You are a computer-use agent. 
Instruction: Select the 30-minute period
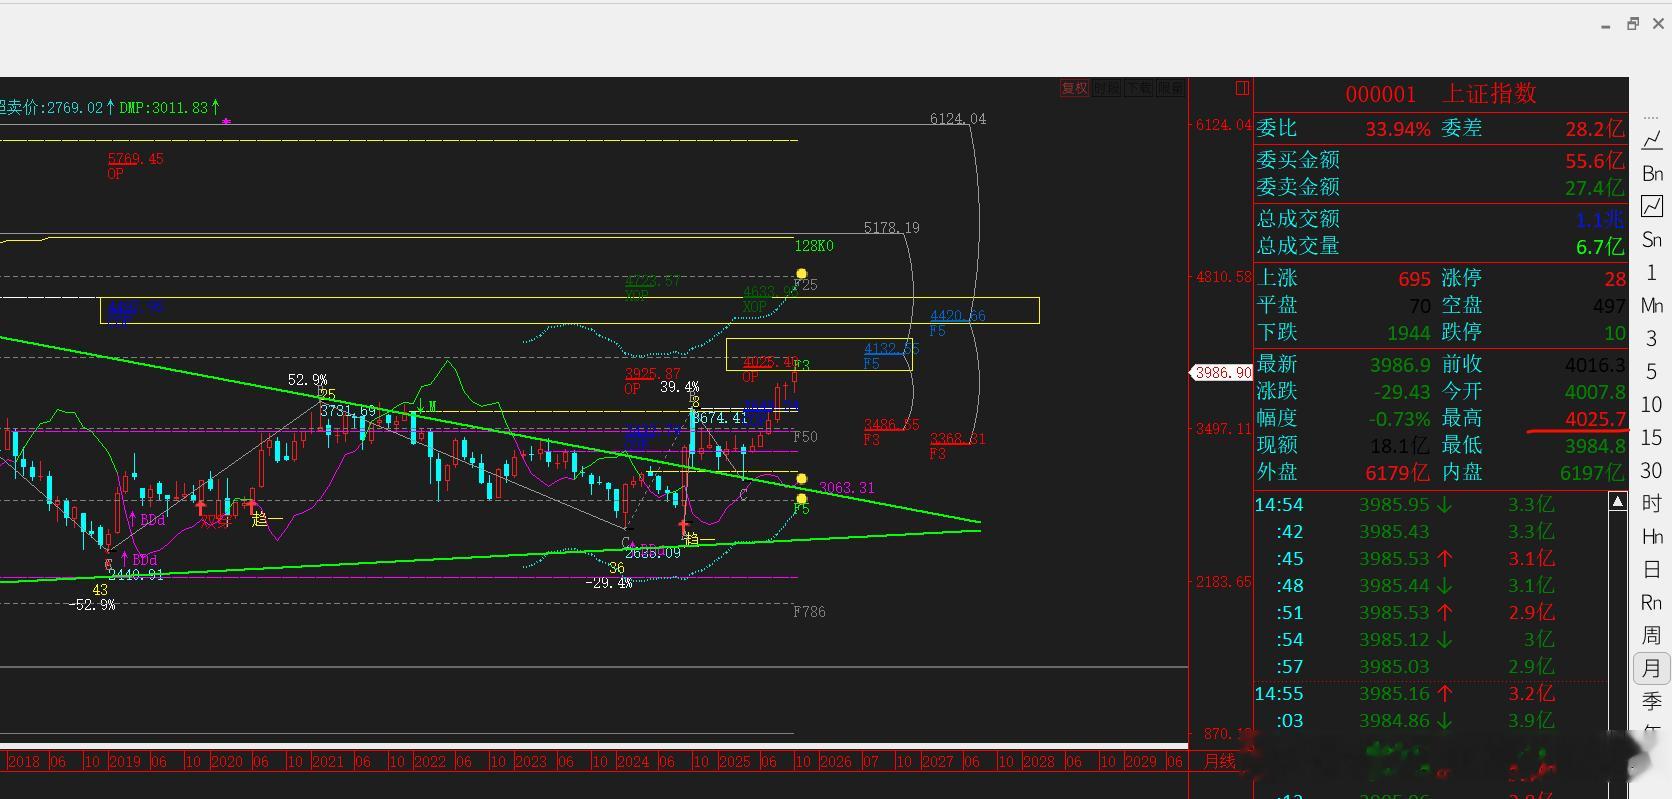click(x=1652, y=471)
